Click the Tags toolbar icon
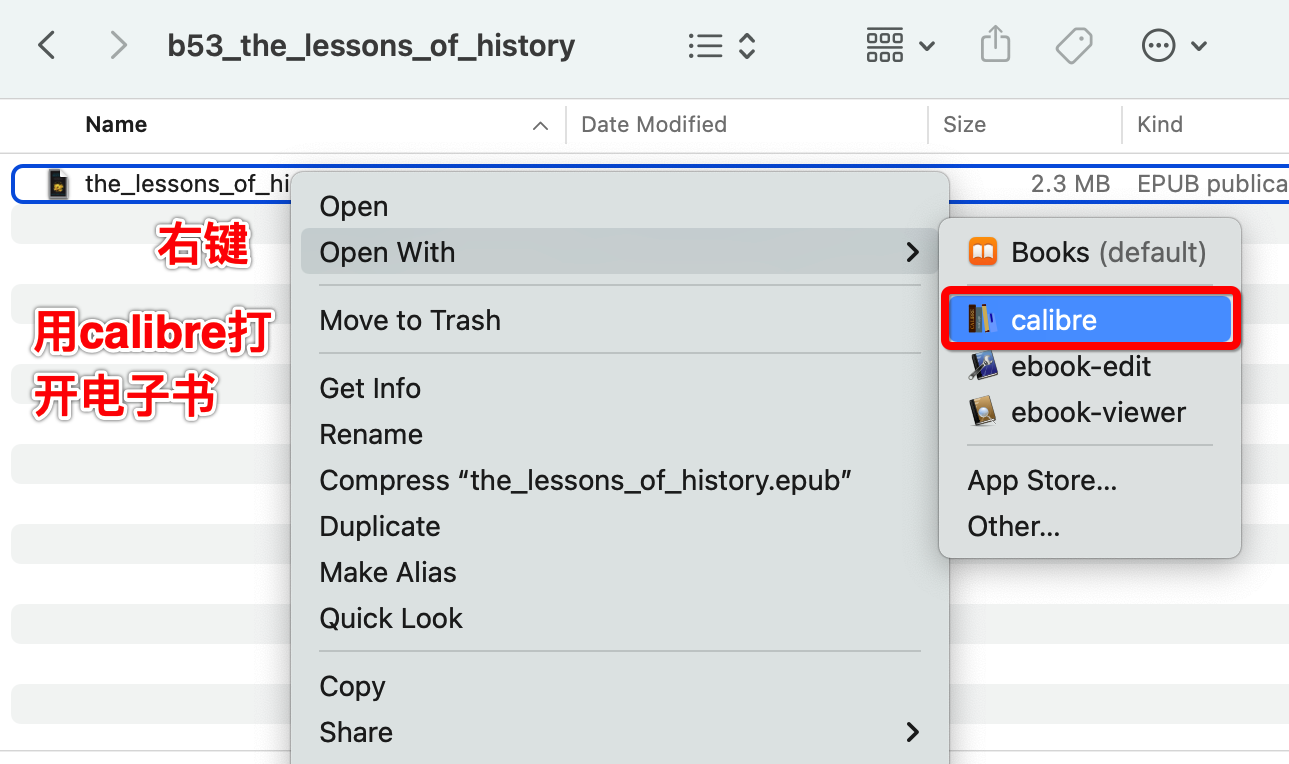 1073,46
